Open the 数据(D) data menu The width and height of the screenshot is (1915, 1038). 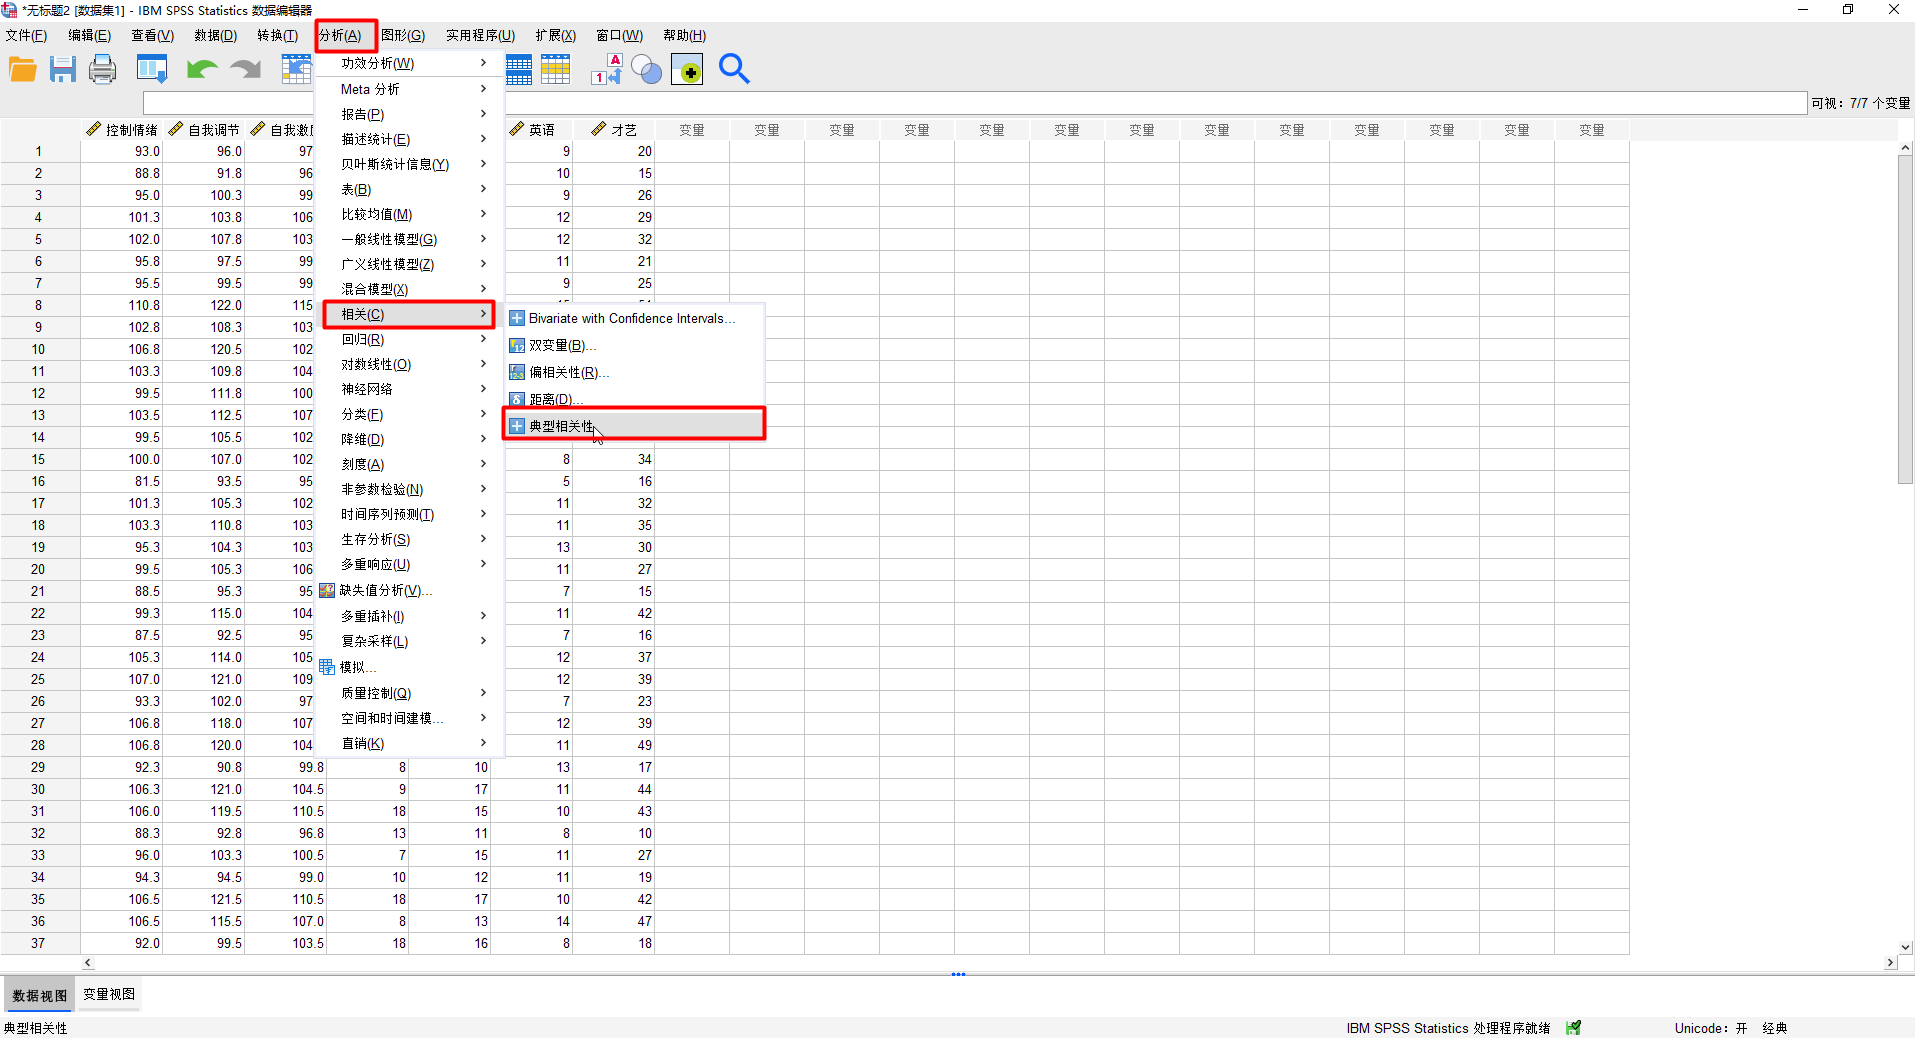(215, 35)
